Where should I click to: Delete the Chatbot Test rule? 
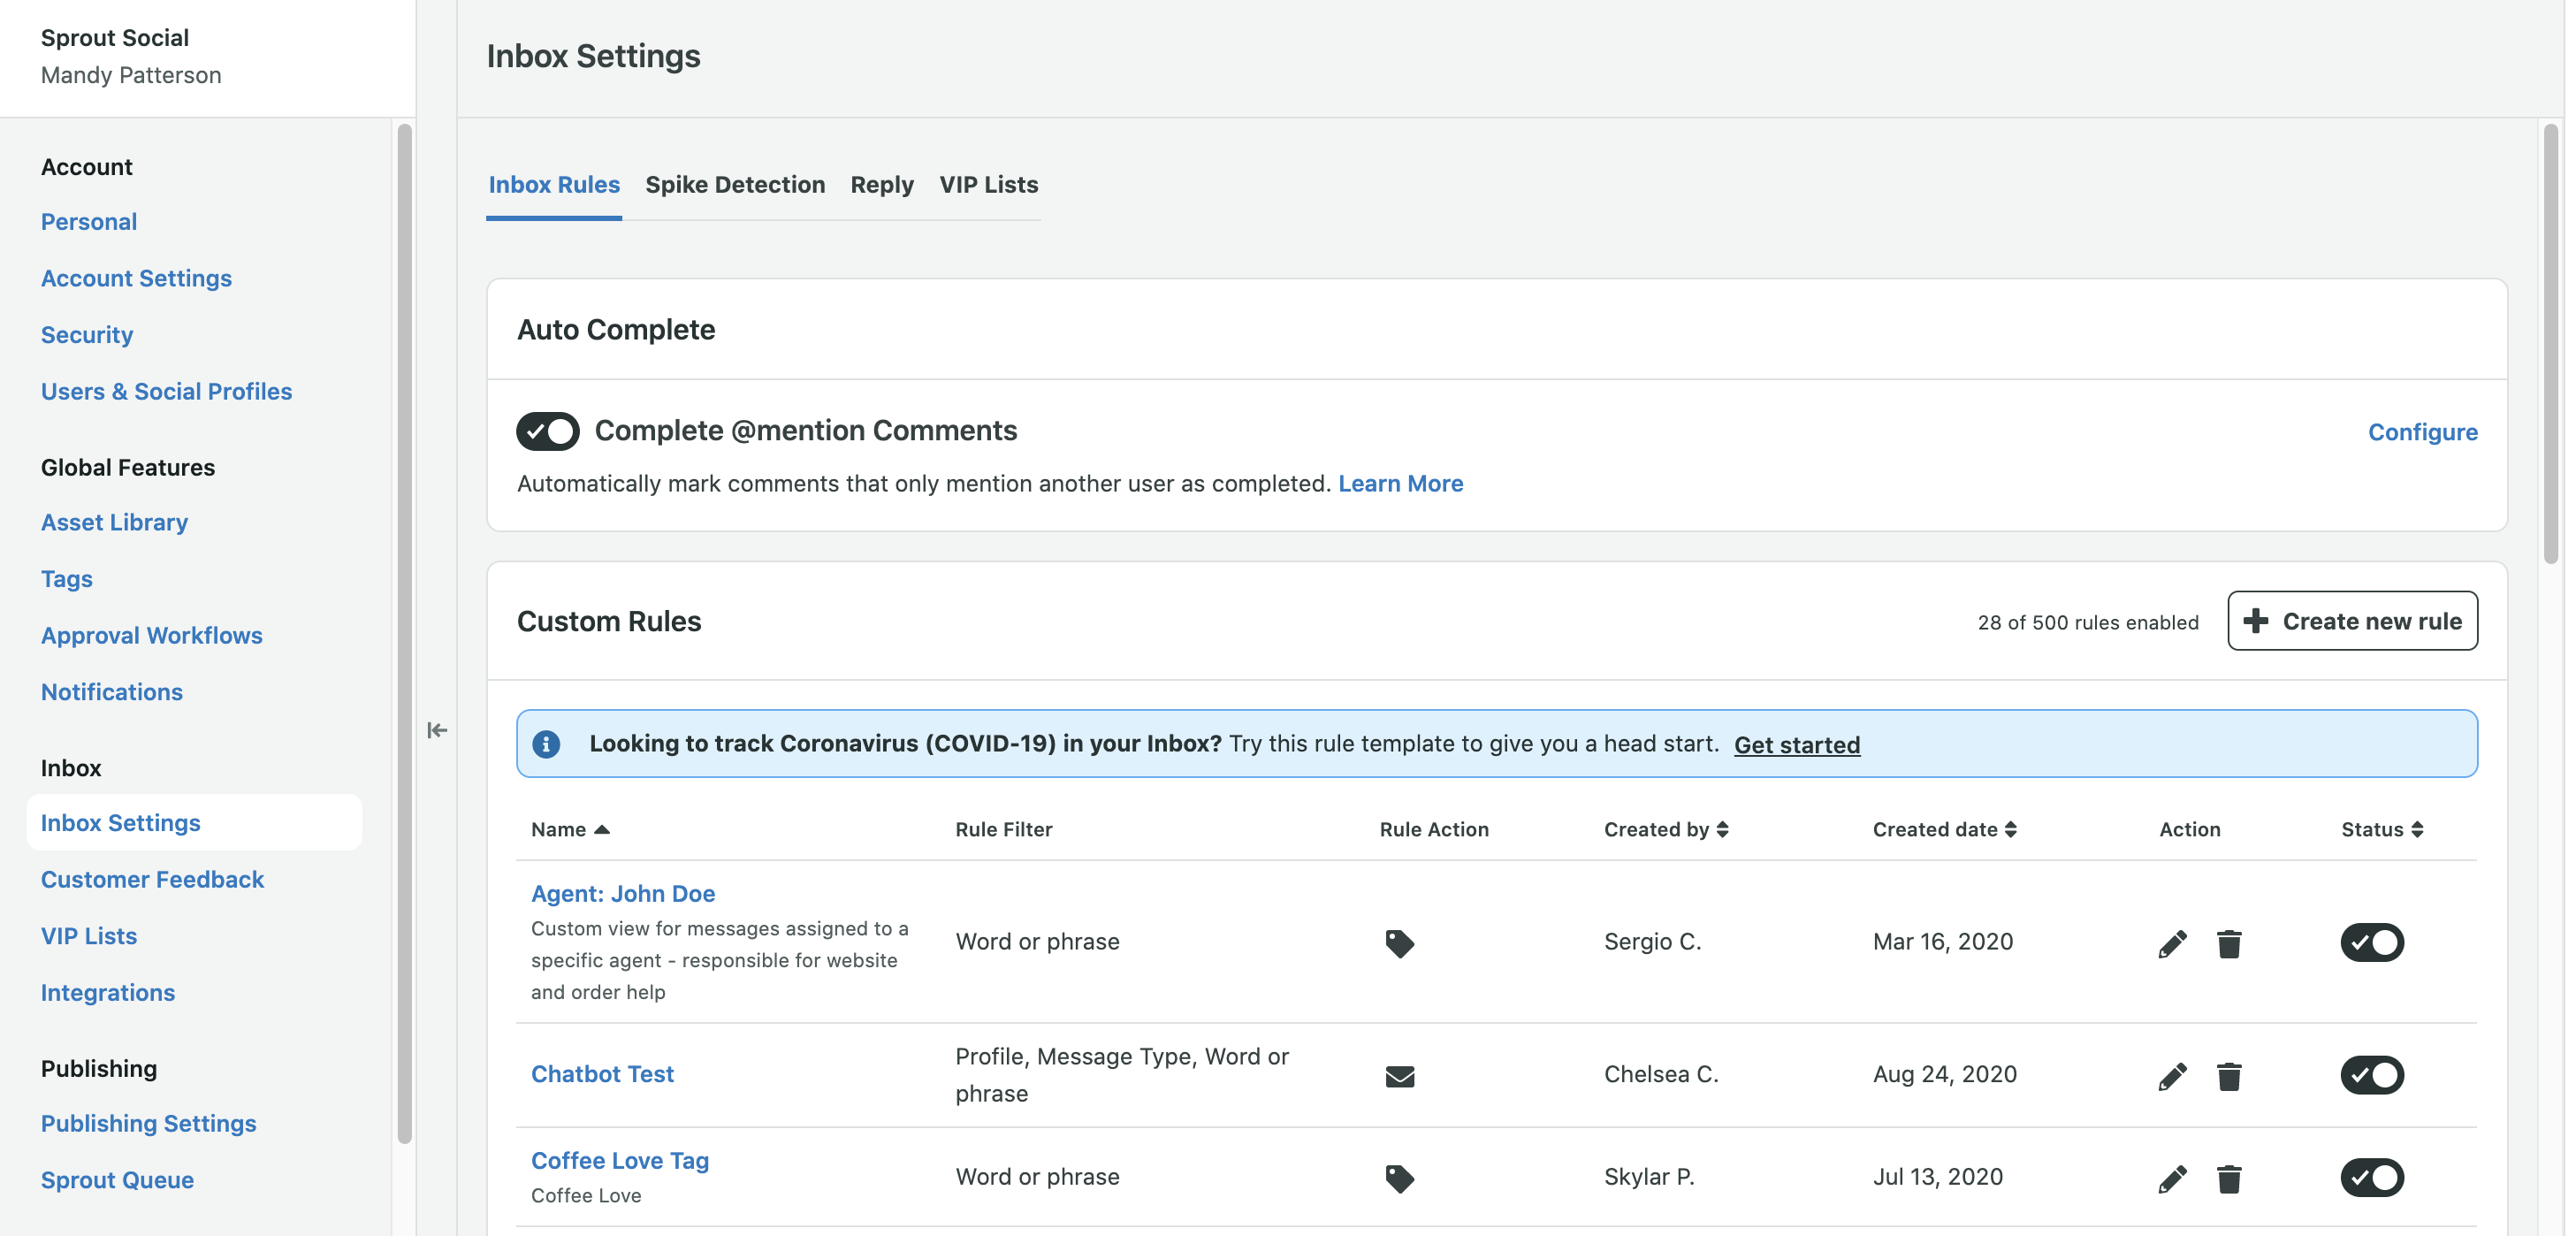click(x=2230, y=1075)
